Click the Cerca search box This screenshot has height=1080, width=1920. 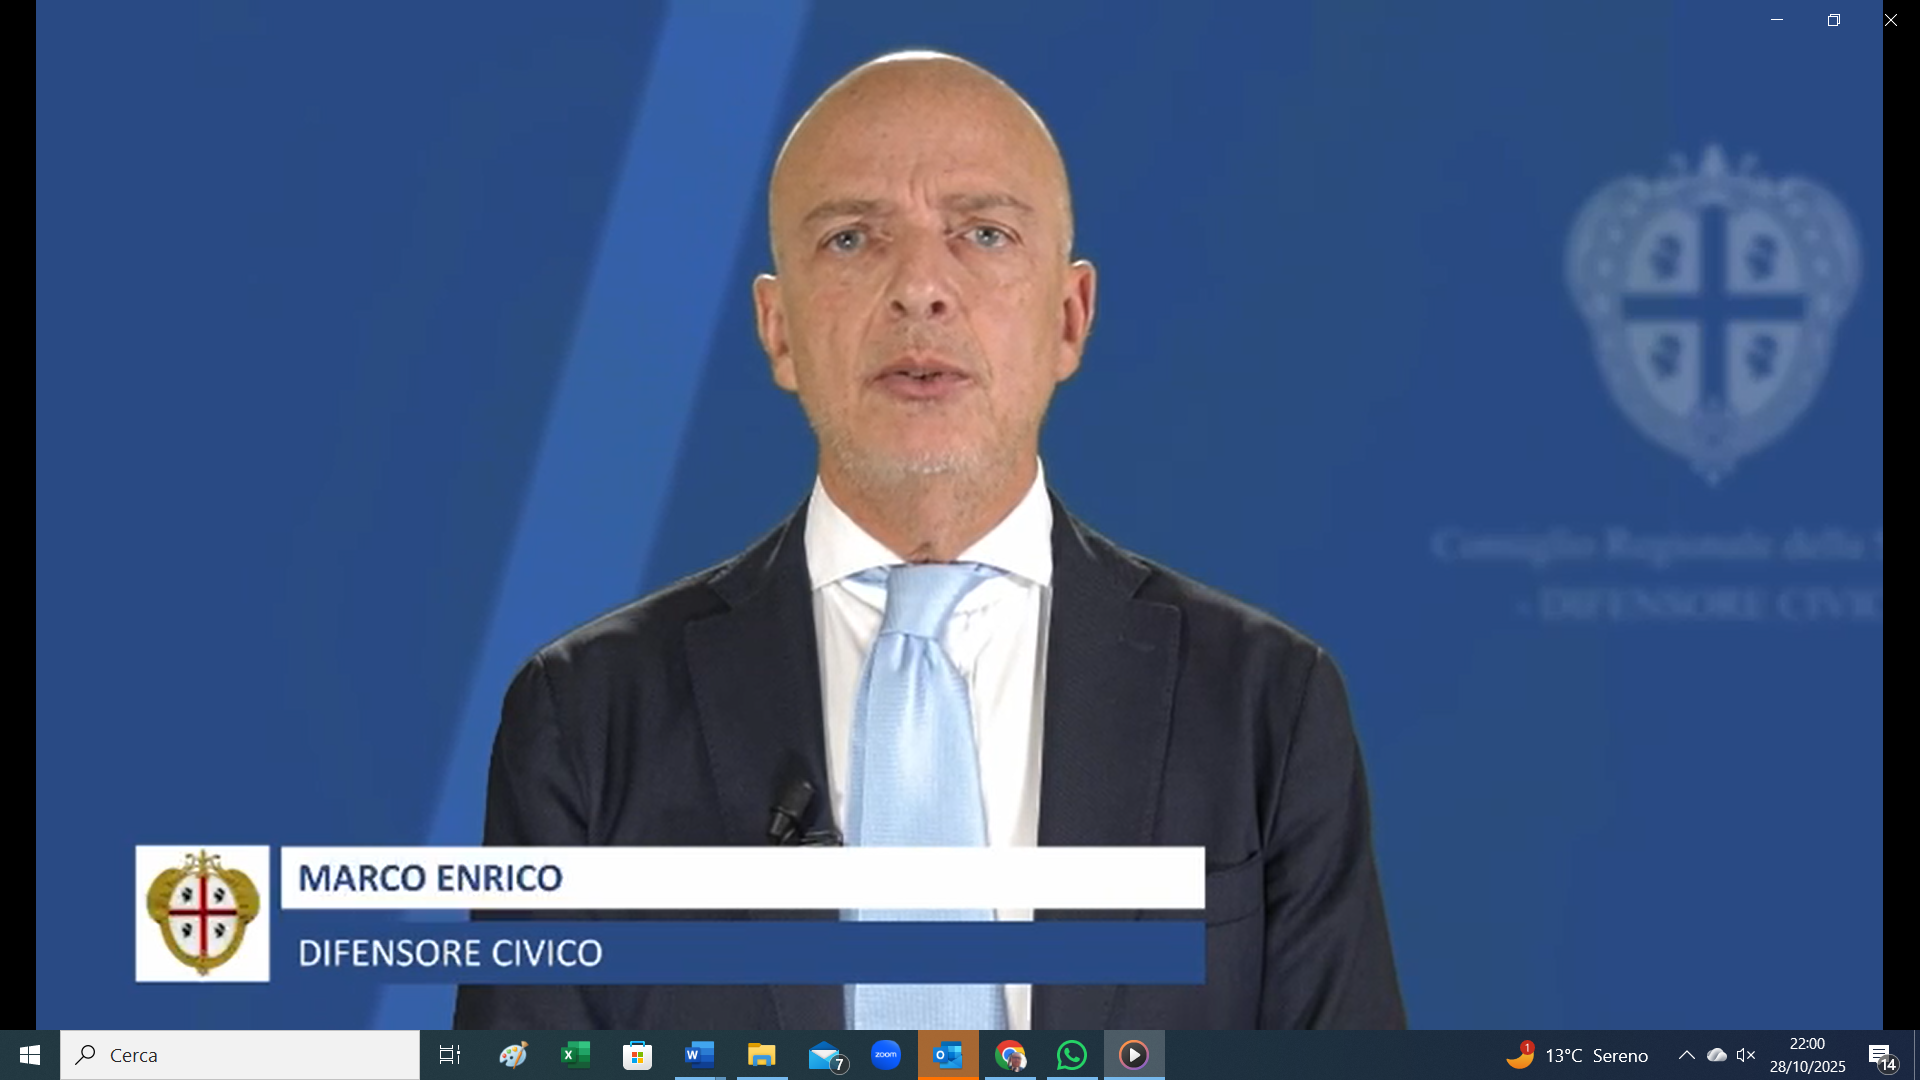coord(240,1055)
